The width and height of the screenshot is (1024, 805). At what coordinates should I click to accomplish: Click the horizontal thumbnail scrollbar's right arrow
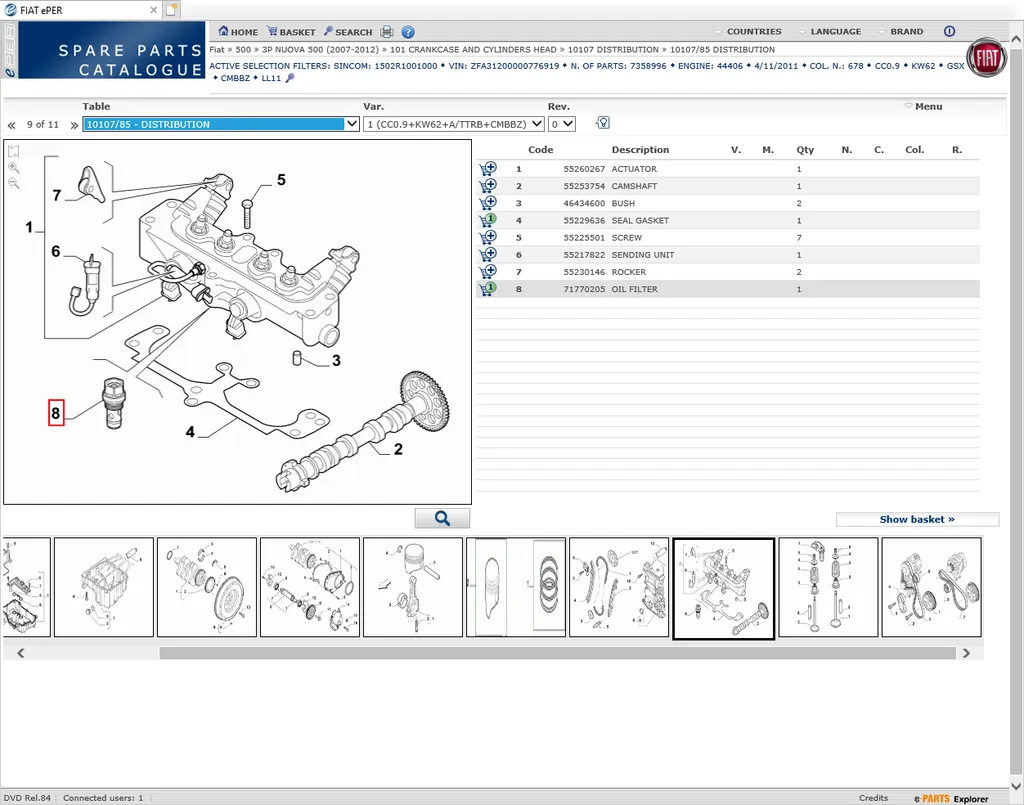coord(966,653)
